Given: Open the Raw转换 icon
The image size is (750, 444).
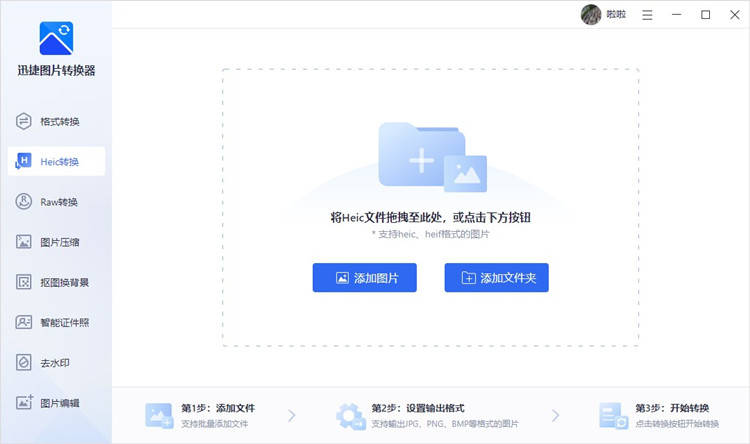Looking at the screenshot, I should pyautogui.click(x=23, y=201).
